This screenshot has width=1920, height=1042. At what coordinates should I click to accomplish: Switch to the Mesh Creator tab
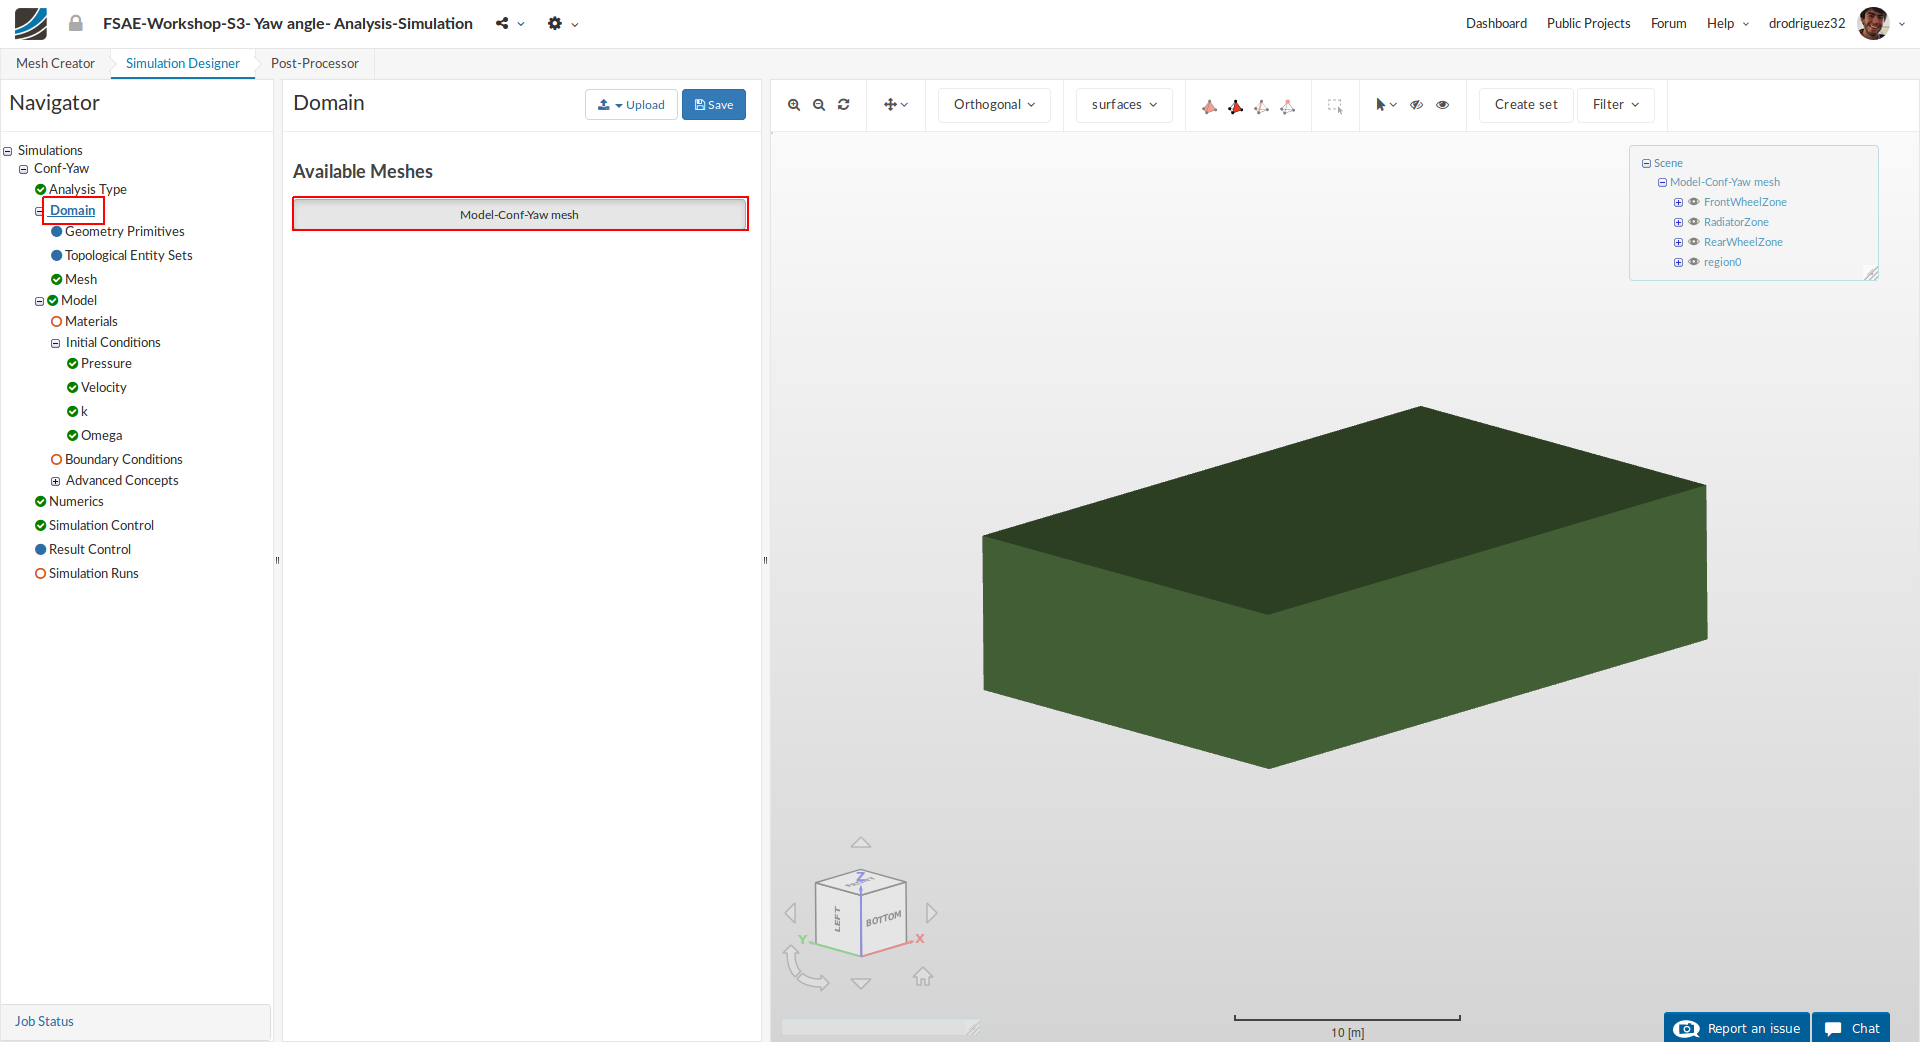tap(55, 63)
